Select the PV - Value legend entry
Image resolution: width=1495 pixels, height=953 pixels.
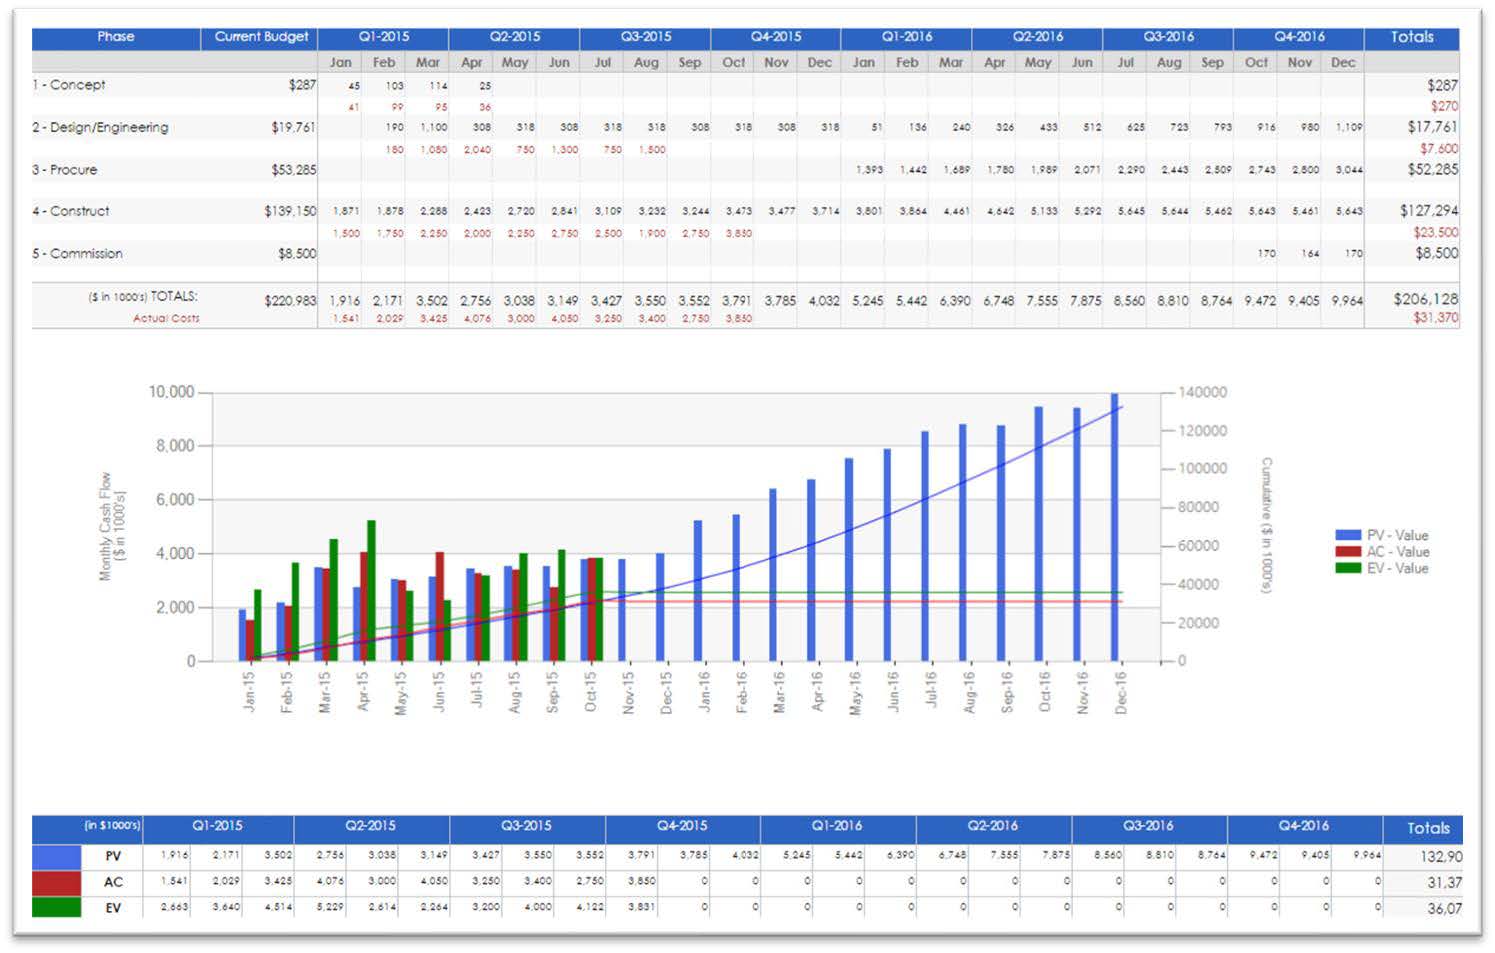1397,536
